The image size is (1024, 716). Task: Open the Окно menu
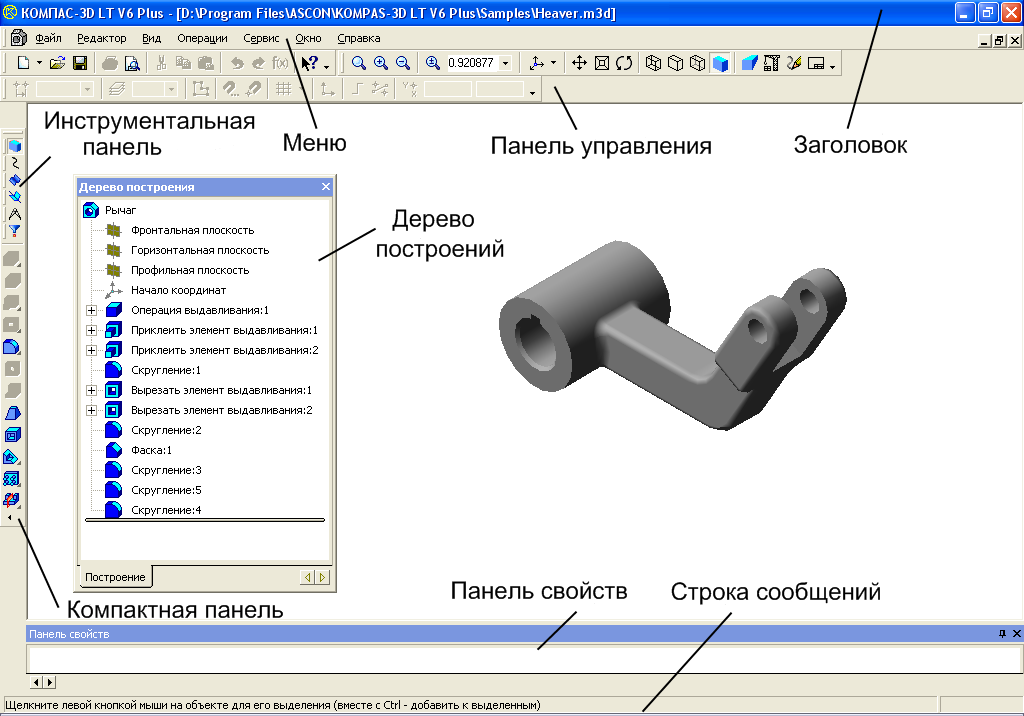point(308,39)
